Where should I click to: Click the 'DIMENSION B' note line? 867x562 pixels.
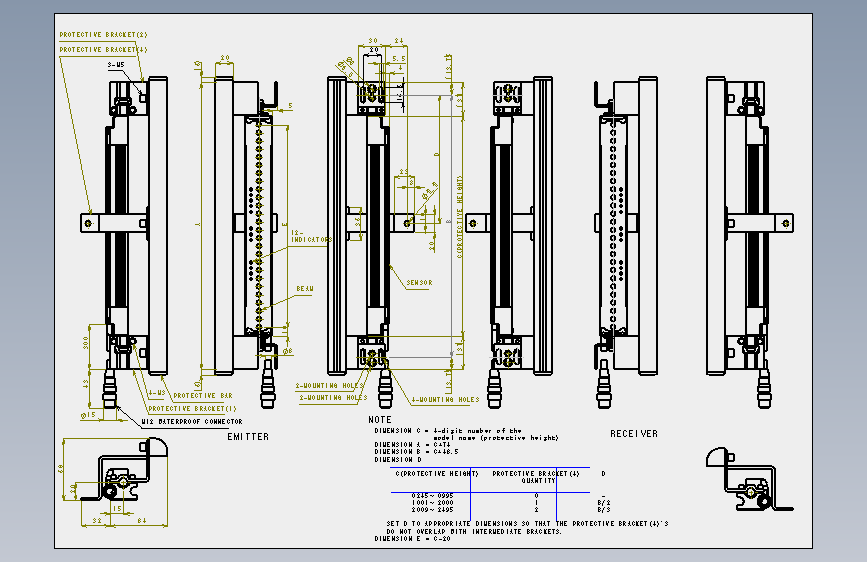click(416, 452)
